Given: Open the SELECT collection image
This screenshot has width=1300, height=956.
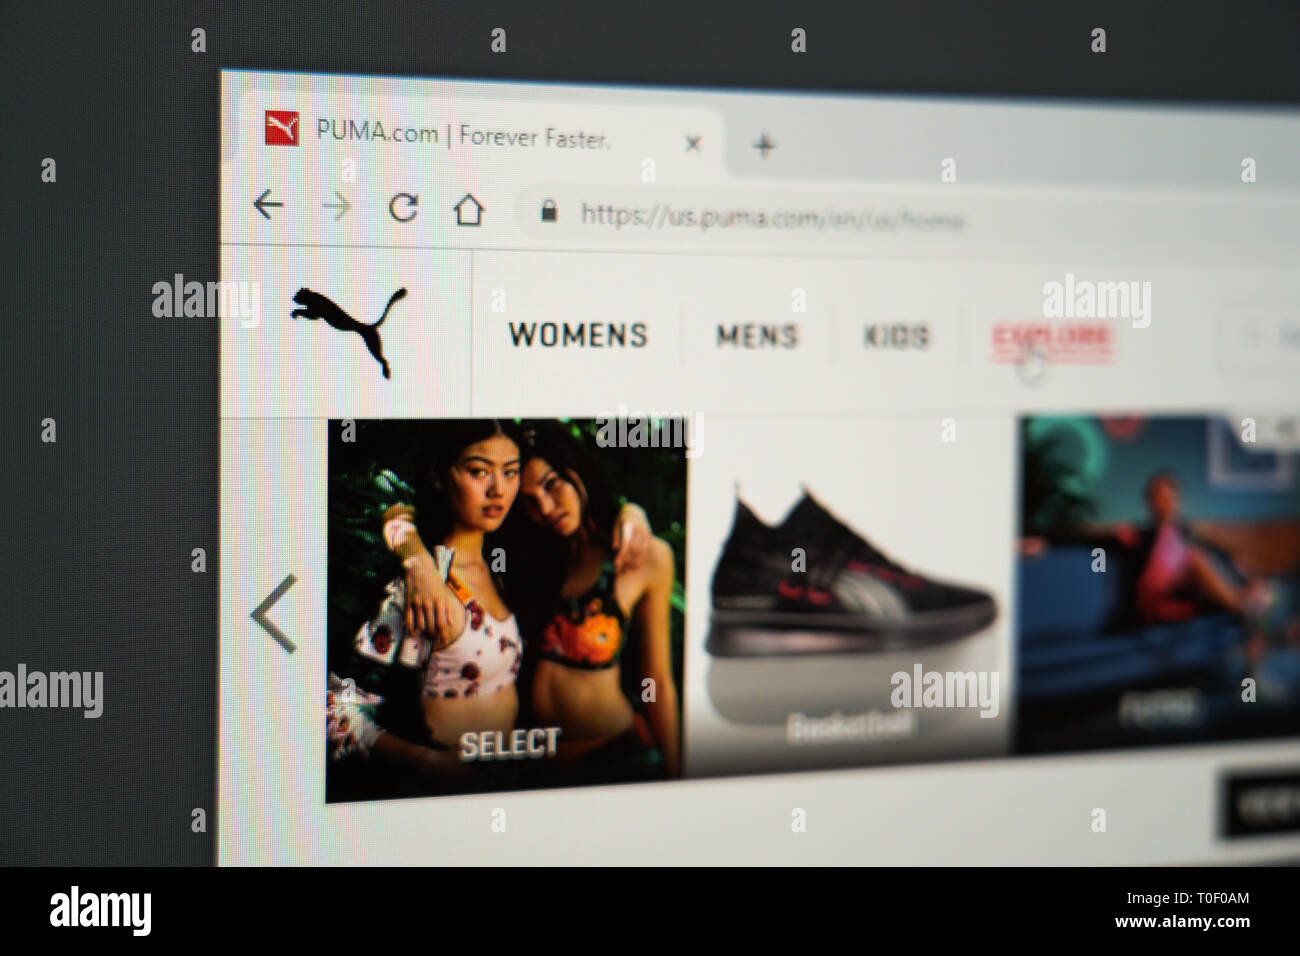Looking at the screenshot, I should tap(507, 609).
